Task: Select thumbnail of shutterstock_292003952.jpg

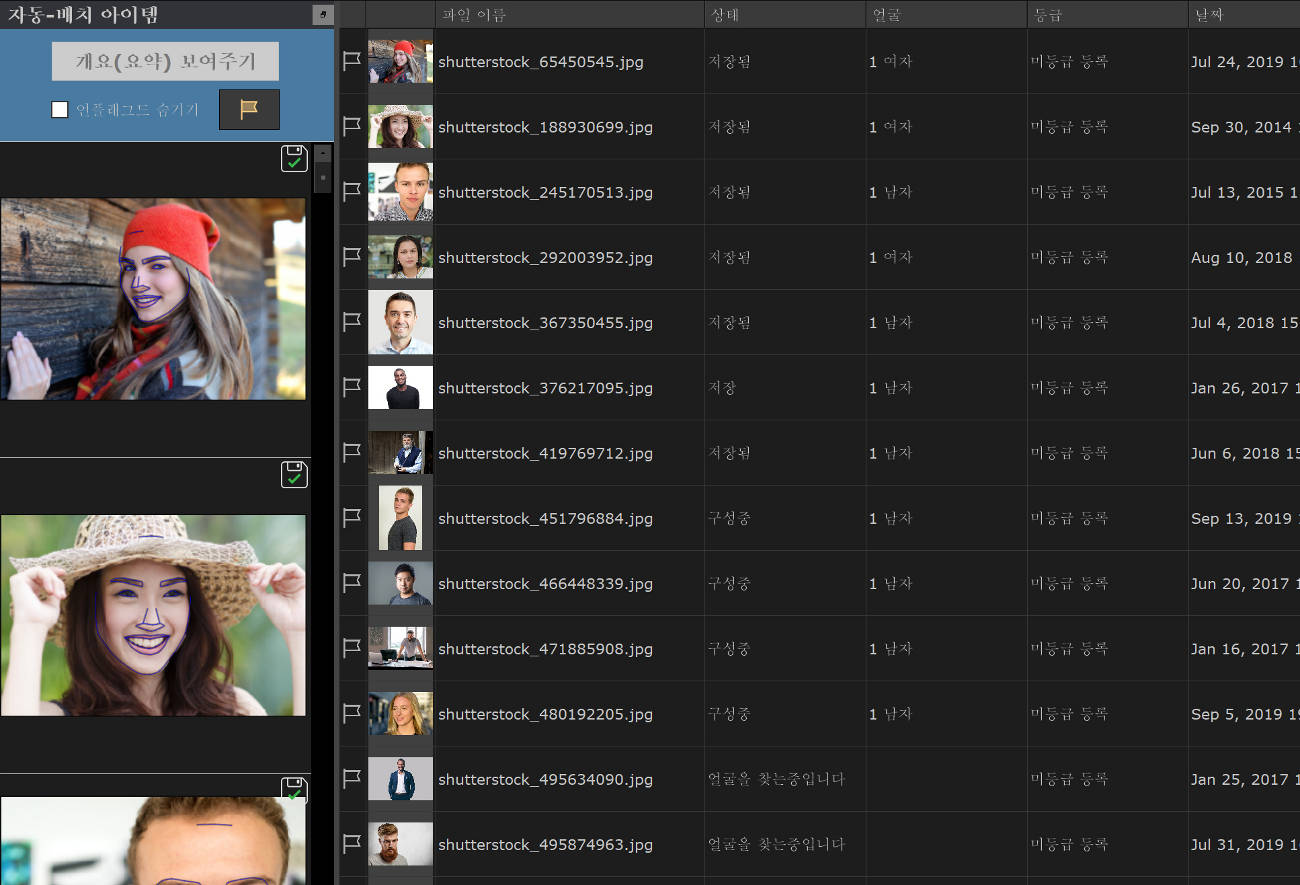Action: point(400,257)
